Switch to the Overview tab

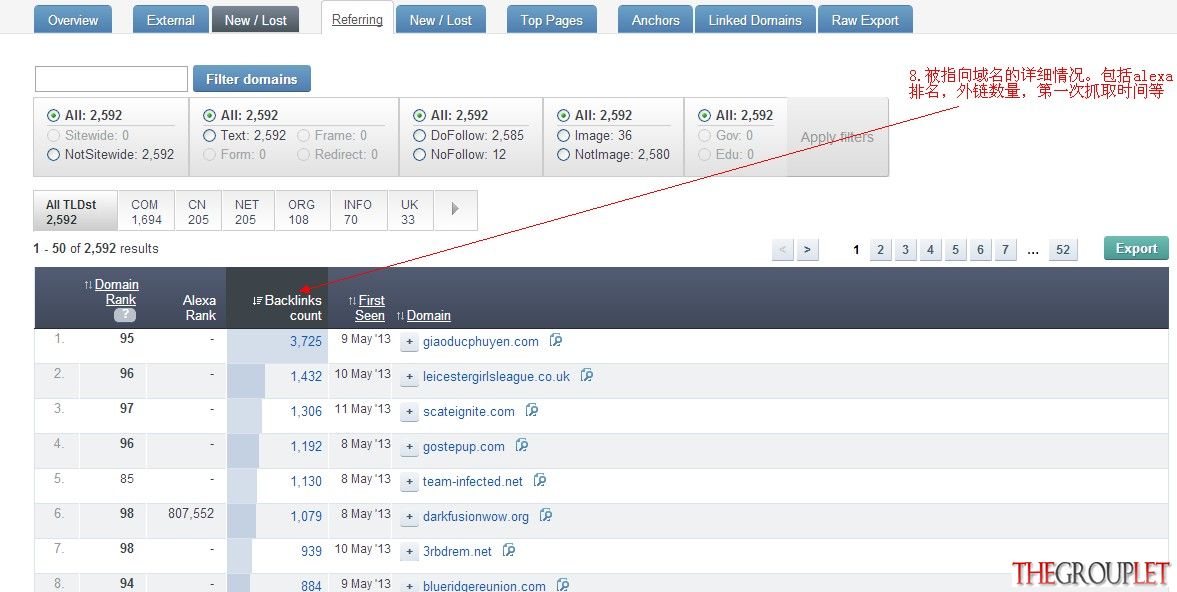[x=73, y=20]
